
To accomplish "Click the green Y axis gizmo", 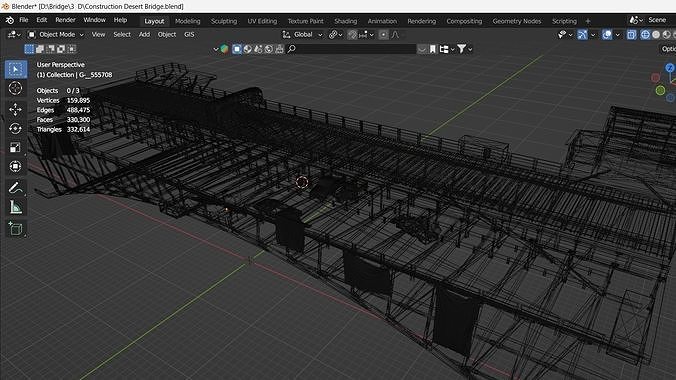I will (x=660, y=90).
